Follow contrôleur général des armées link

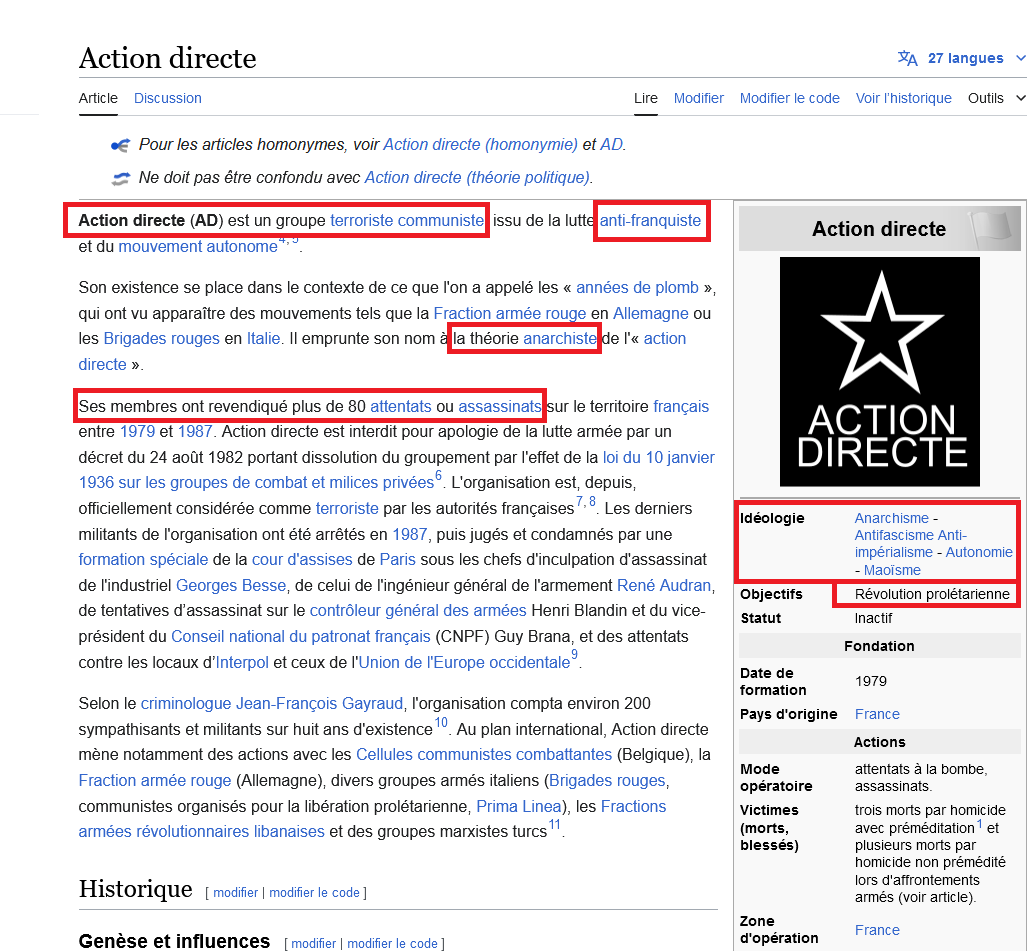[418, 611]
